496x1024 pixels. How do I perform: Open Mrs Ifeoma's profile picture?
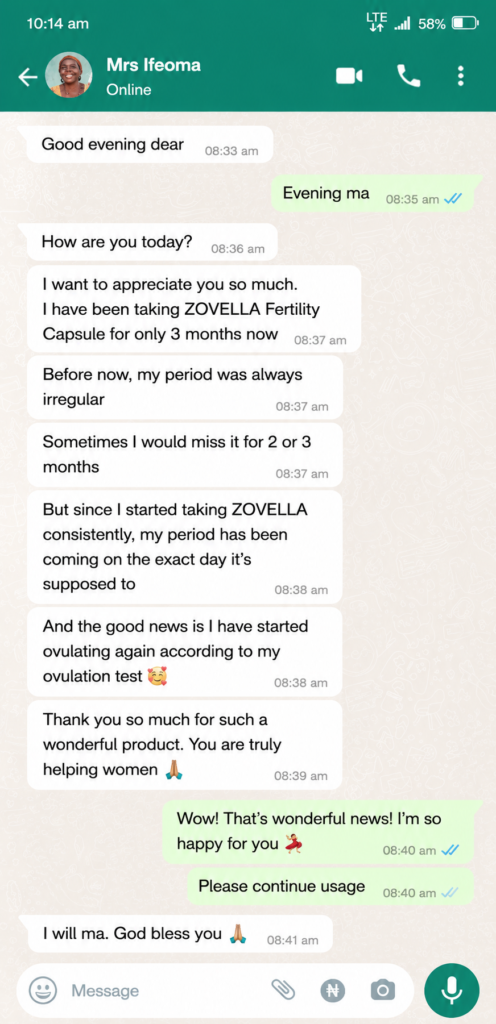68,76
